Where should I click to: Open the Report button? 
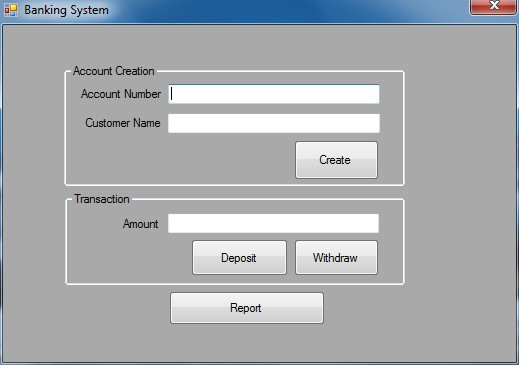pos(247,308)
